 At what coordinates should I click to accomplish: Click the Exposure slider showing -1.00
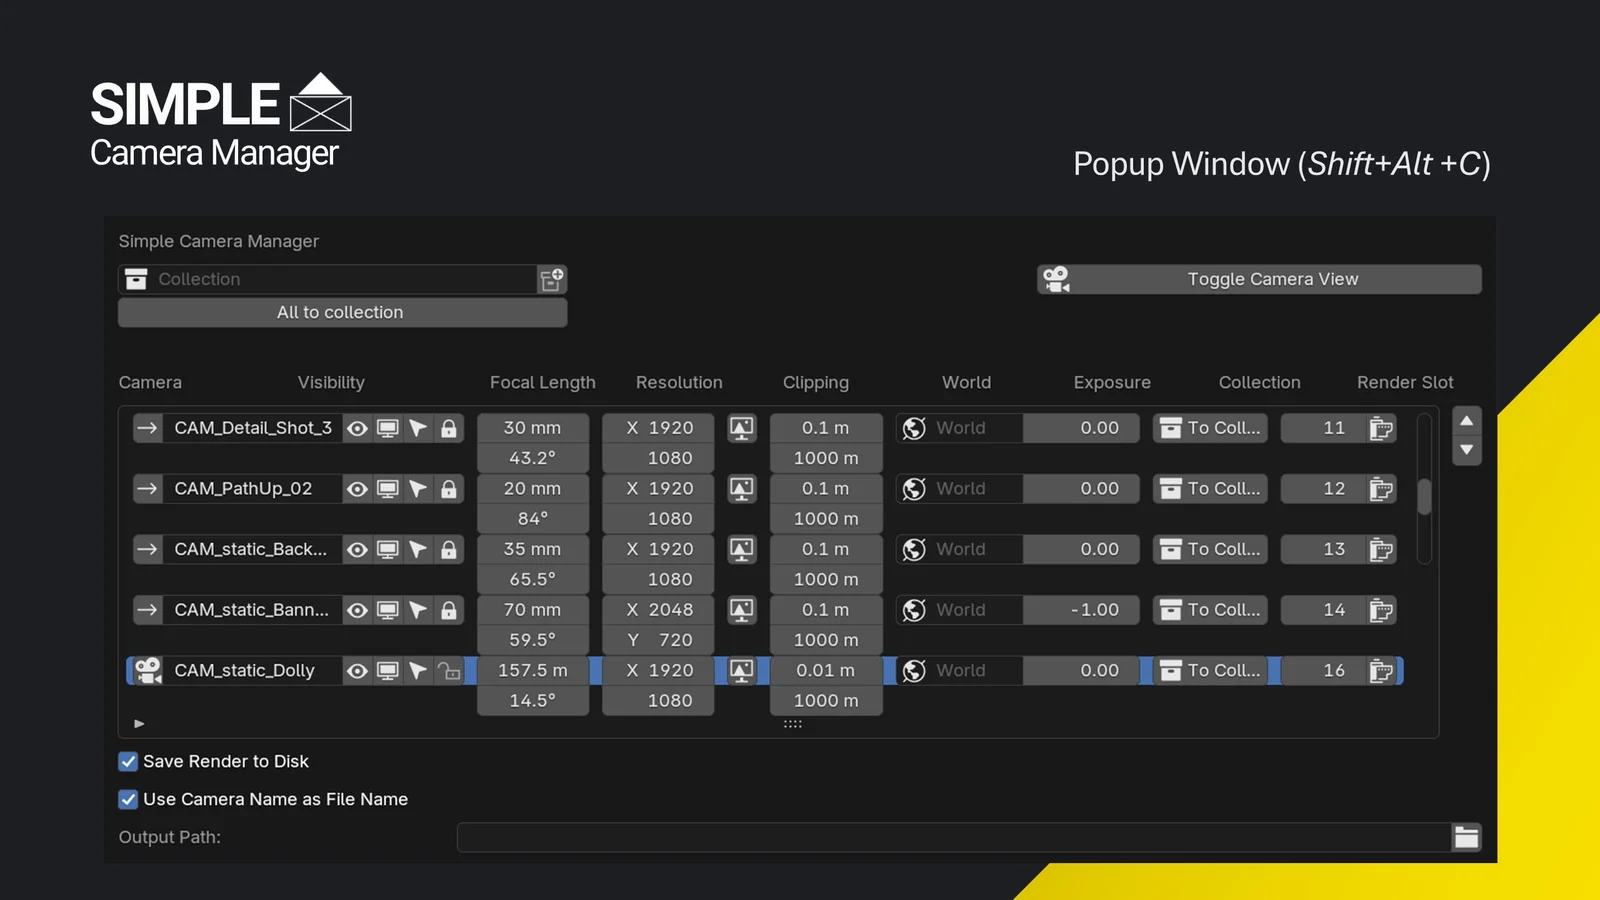click(x=1081, y=609)
